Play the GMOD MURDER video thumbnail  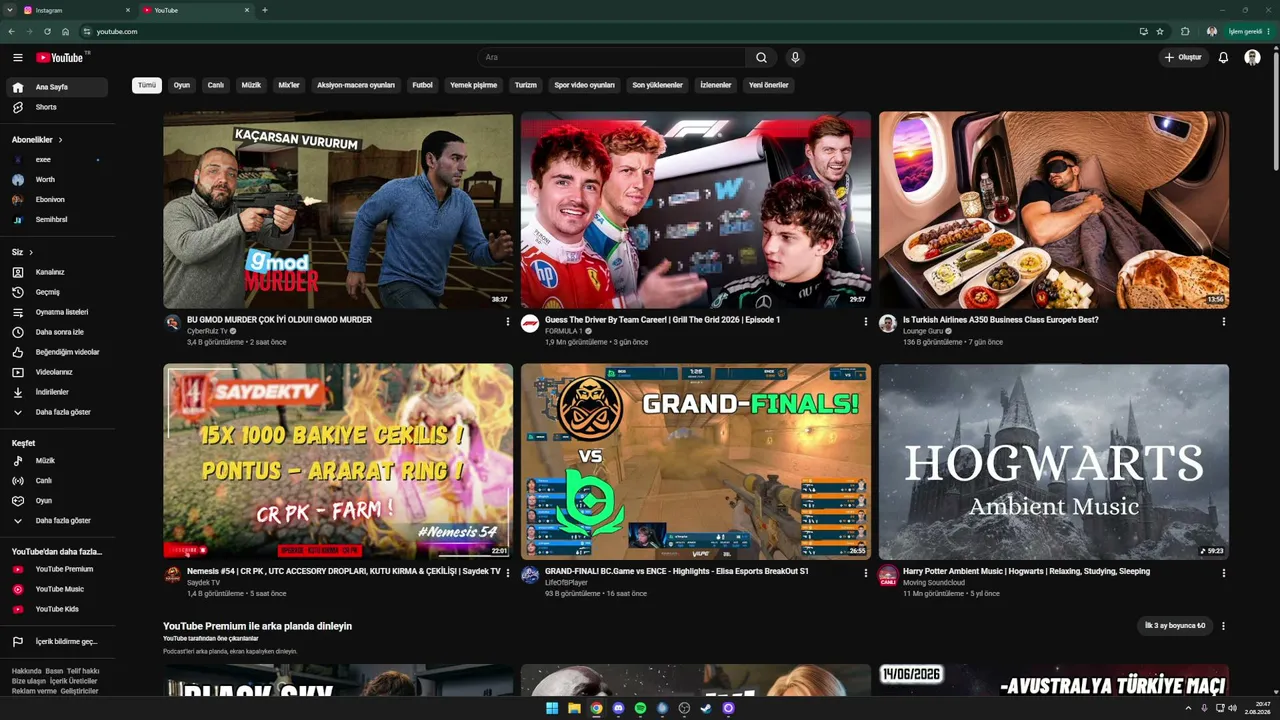[338, 210]
